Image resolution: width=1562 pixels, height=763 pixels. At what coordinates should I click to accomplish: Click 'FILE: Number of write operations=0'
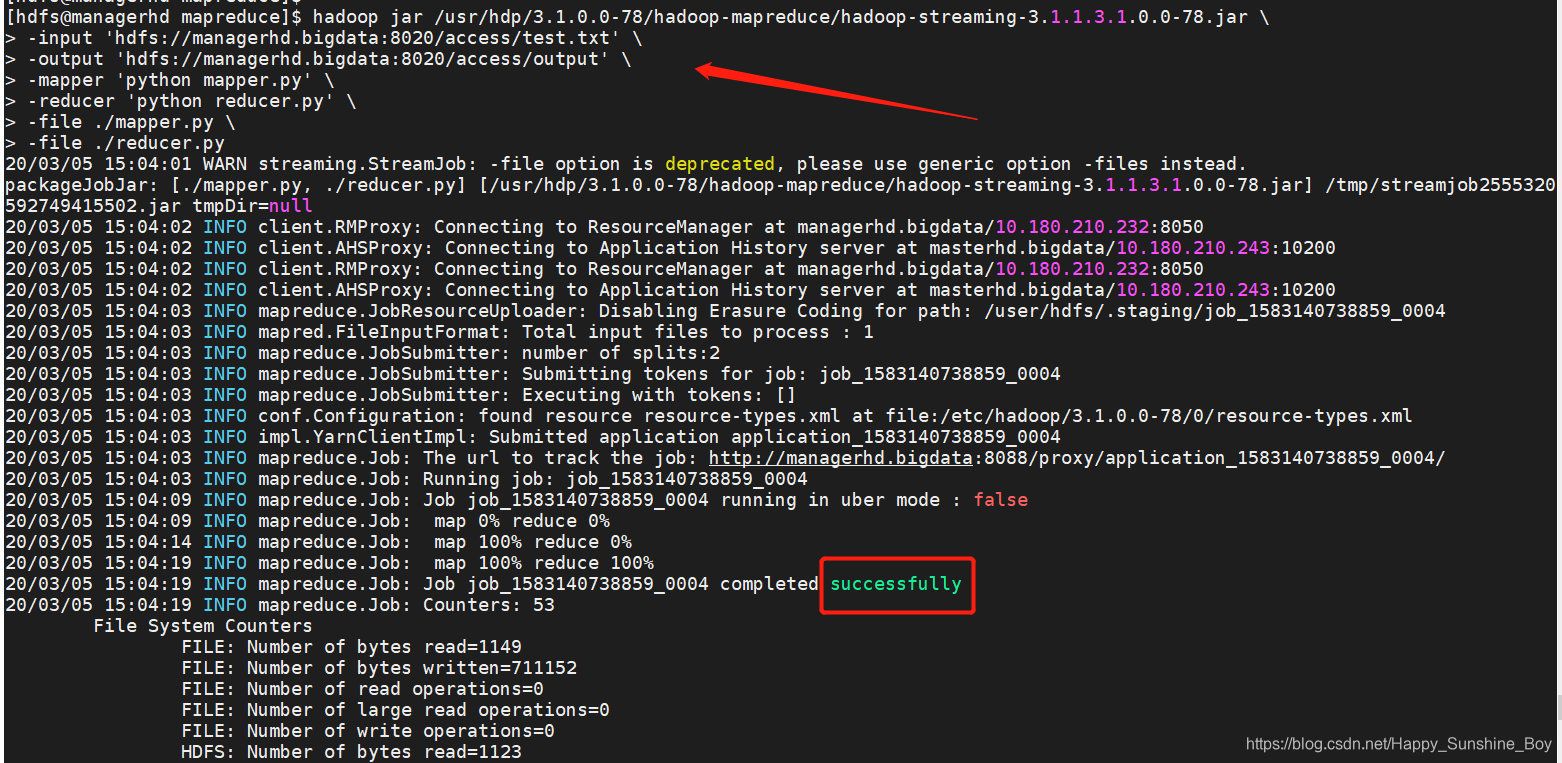[368, 731]
